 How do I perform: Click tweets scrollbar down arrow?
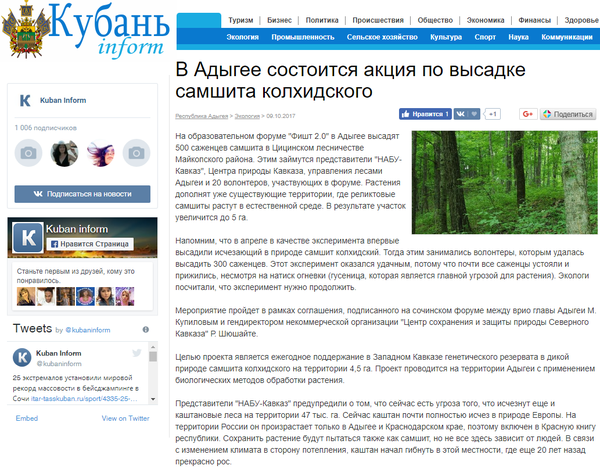pyautogui.click(x=153, y=399)
